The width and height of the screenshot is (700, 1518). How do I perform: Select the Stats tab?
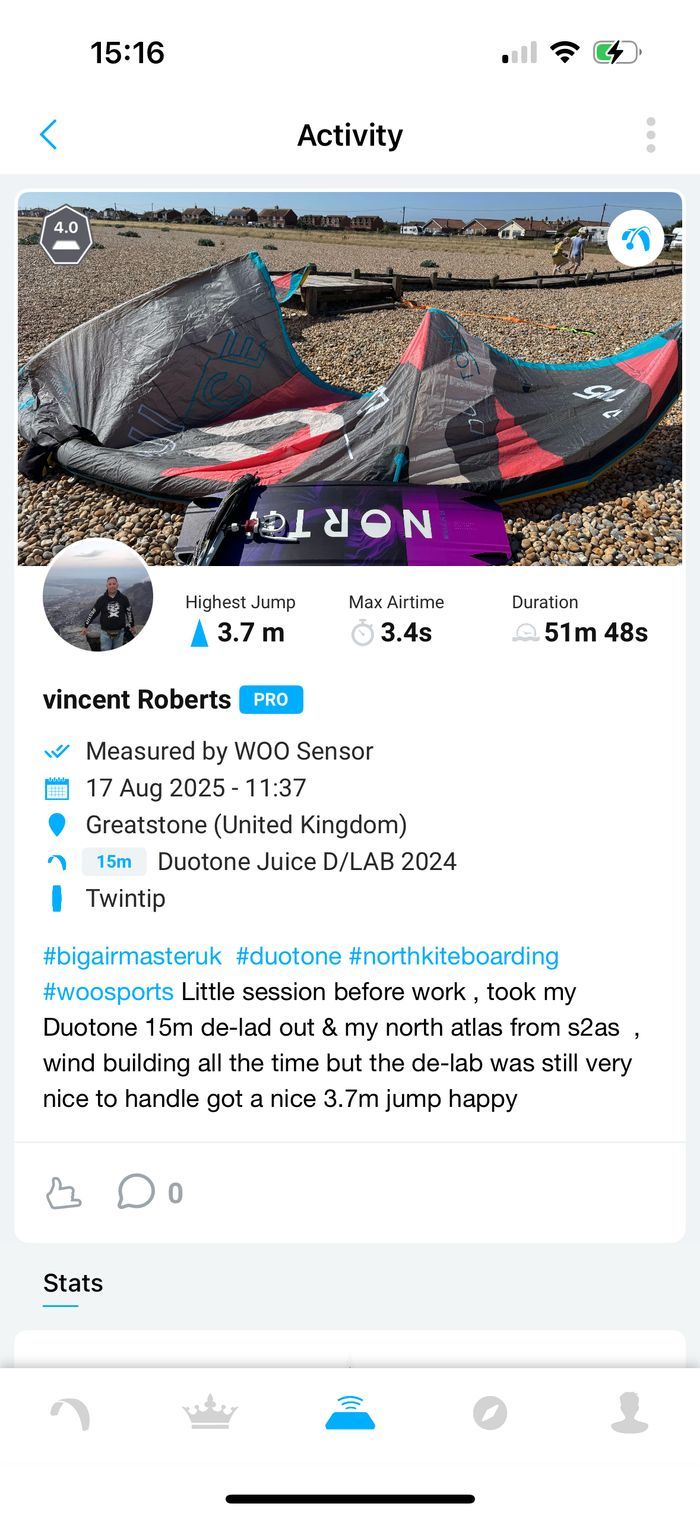[x=73, y=1283]
